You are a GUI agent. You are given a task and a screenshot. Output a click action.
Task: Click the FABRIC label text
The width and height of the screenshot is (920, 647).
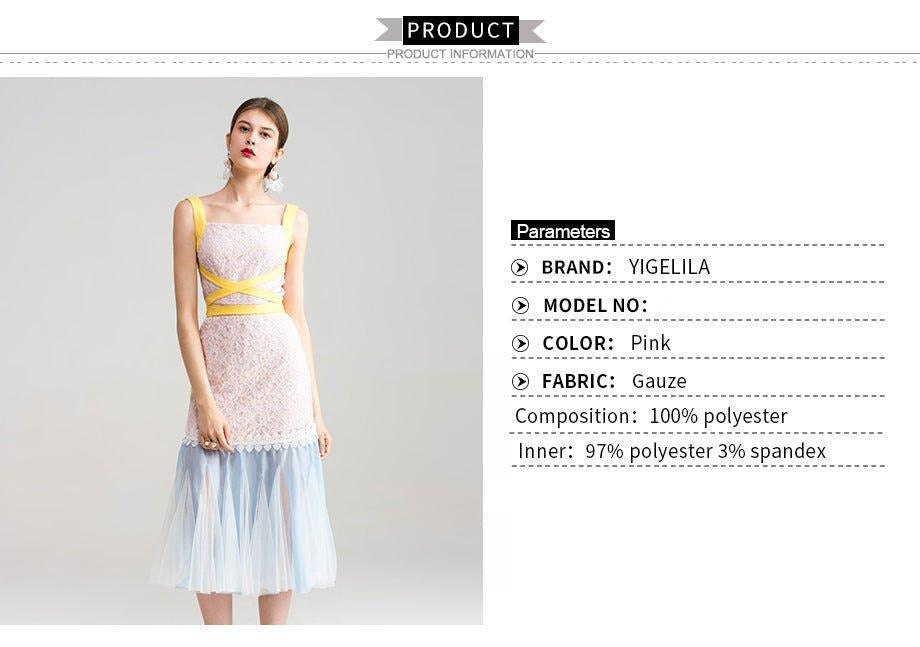click(x=579, y=381)
